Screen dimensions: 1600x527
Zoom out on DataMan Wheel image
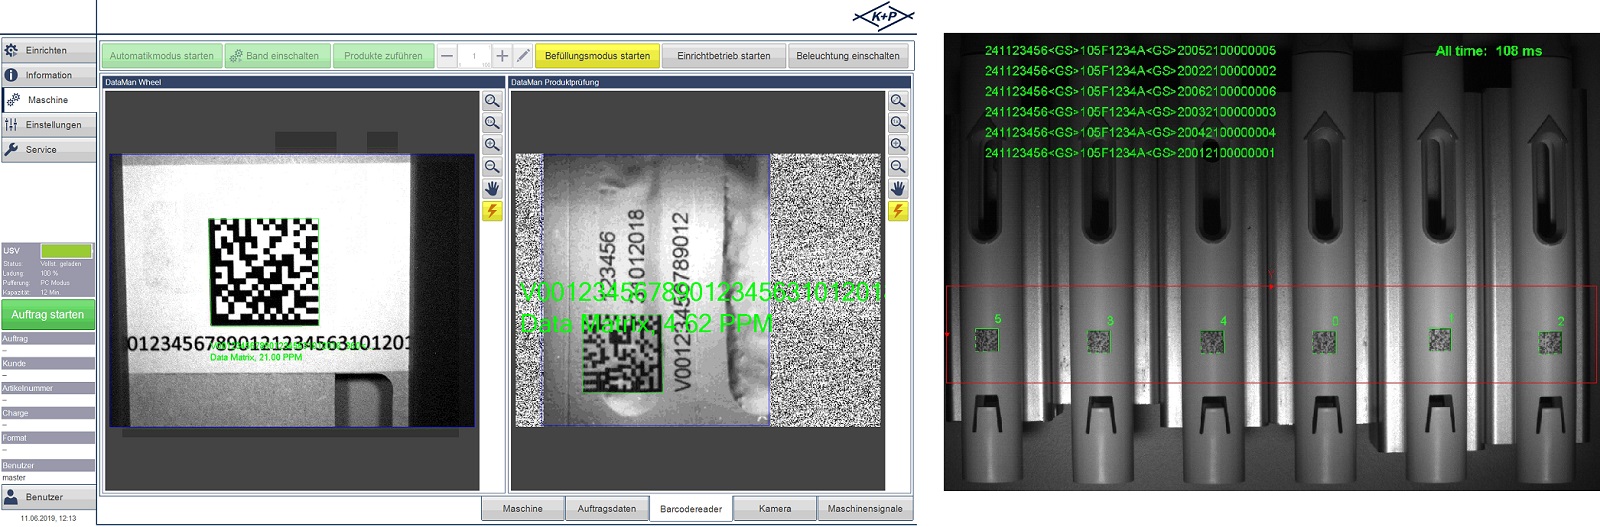pyautogui.click(x=492, y=167)
